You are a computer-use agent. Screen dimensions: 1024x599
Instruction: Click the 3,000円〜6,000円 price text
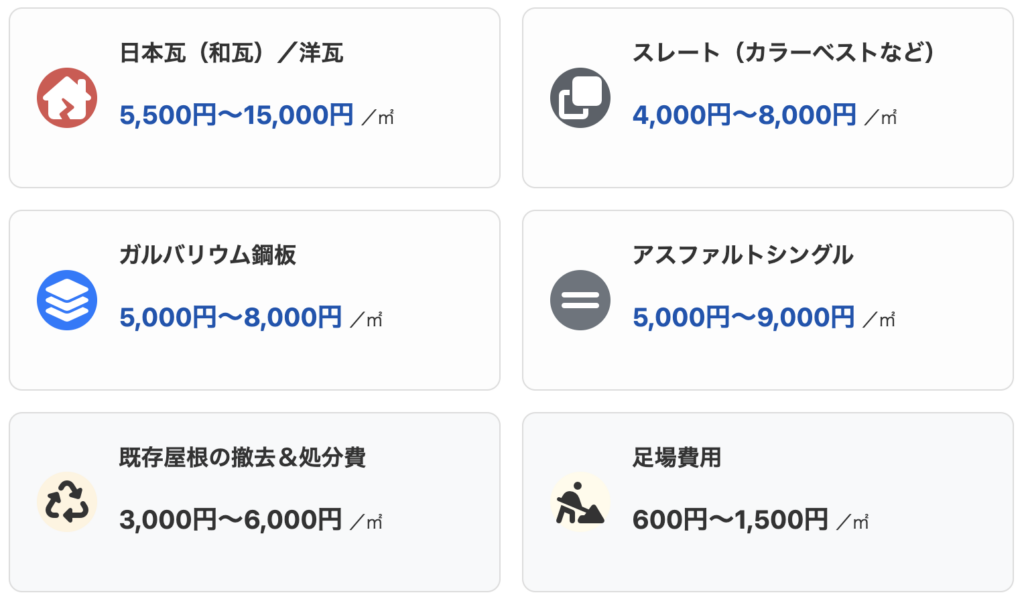click(x=230, y=520)
